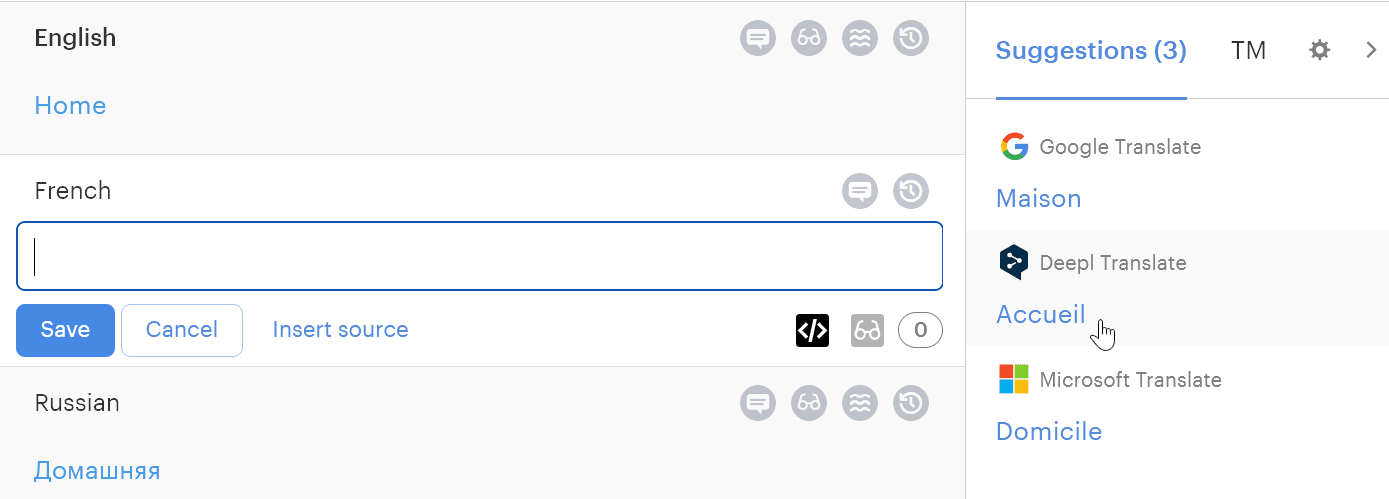
Task: Switch to the Suggestions (3) tab
Action: coord(1091,51)
